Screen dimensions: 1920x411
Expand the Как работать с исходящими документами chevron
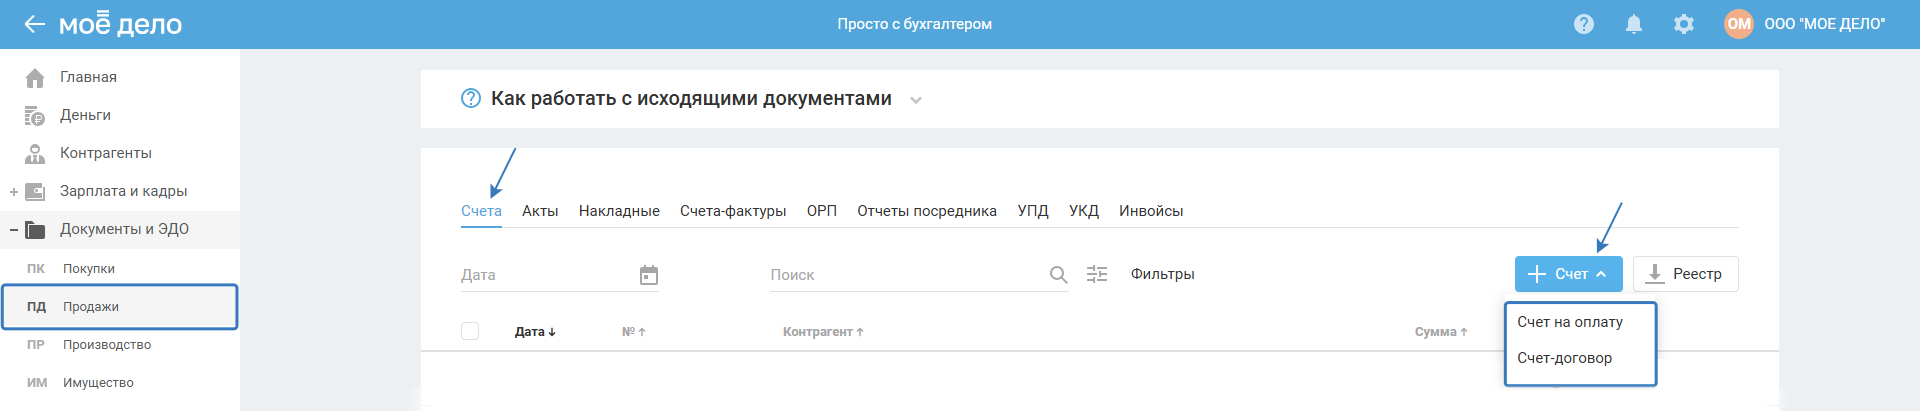(x=916, y=100)
